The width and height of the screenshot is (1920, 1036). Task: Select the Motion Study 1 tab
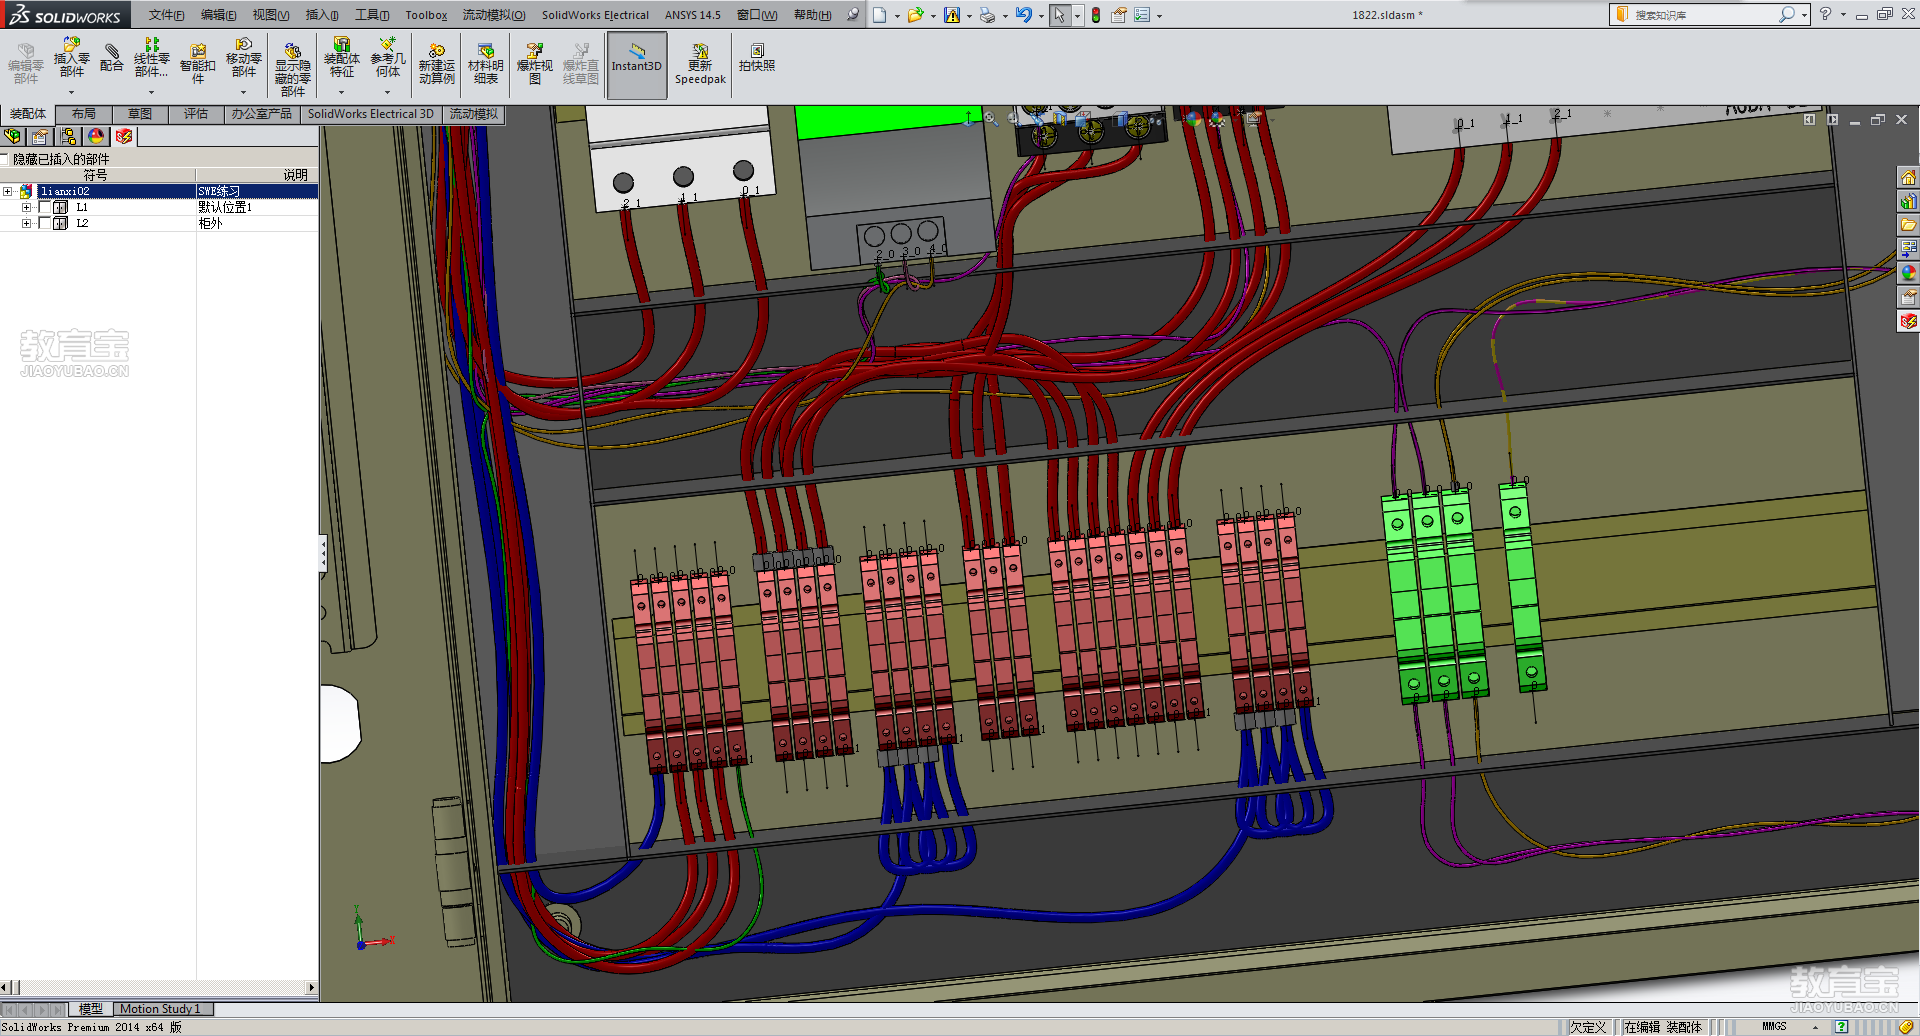tap(160, 1009)
